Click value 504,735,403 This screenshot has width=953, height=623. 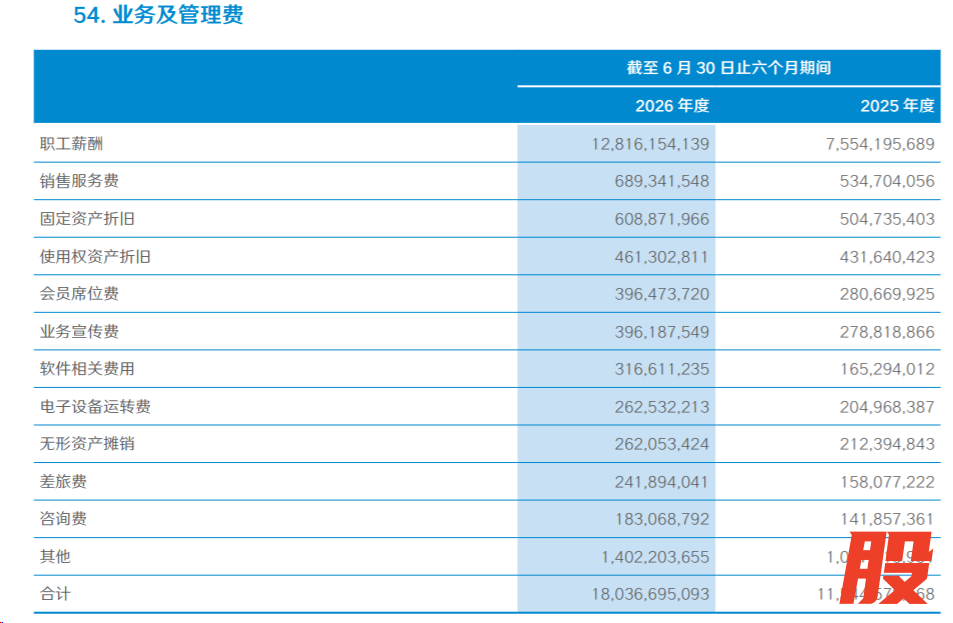click(887, 219)
